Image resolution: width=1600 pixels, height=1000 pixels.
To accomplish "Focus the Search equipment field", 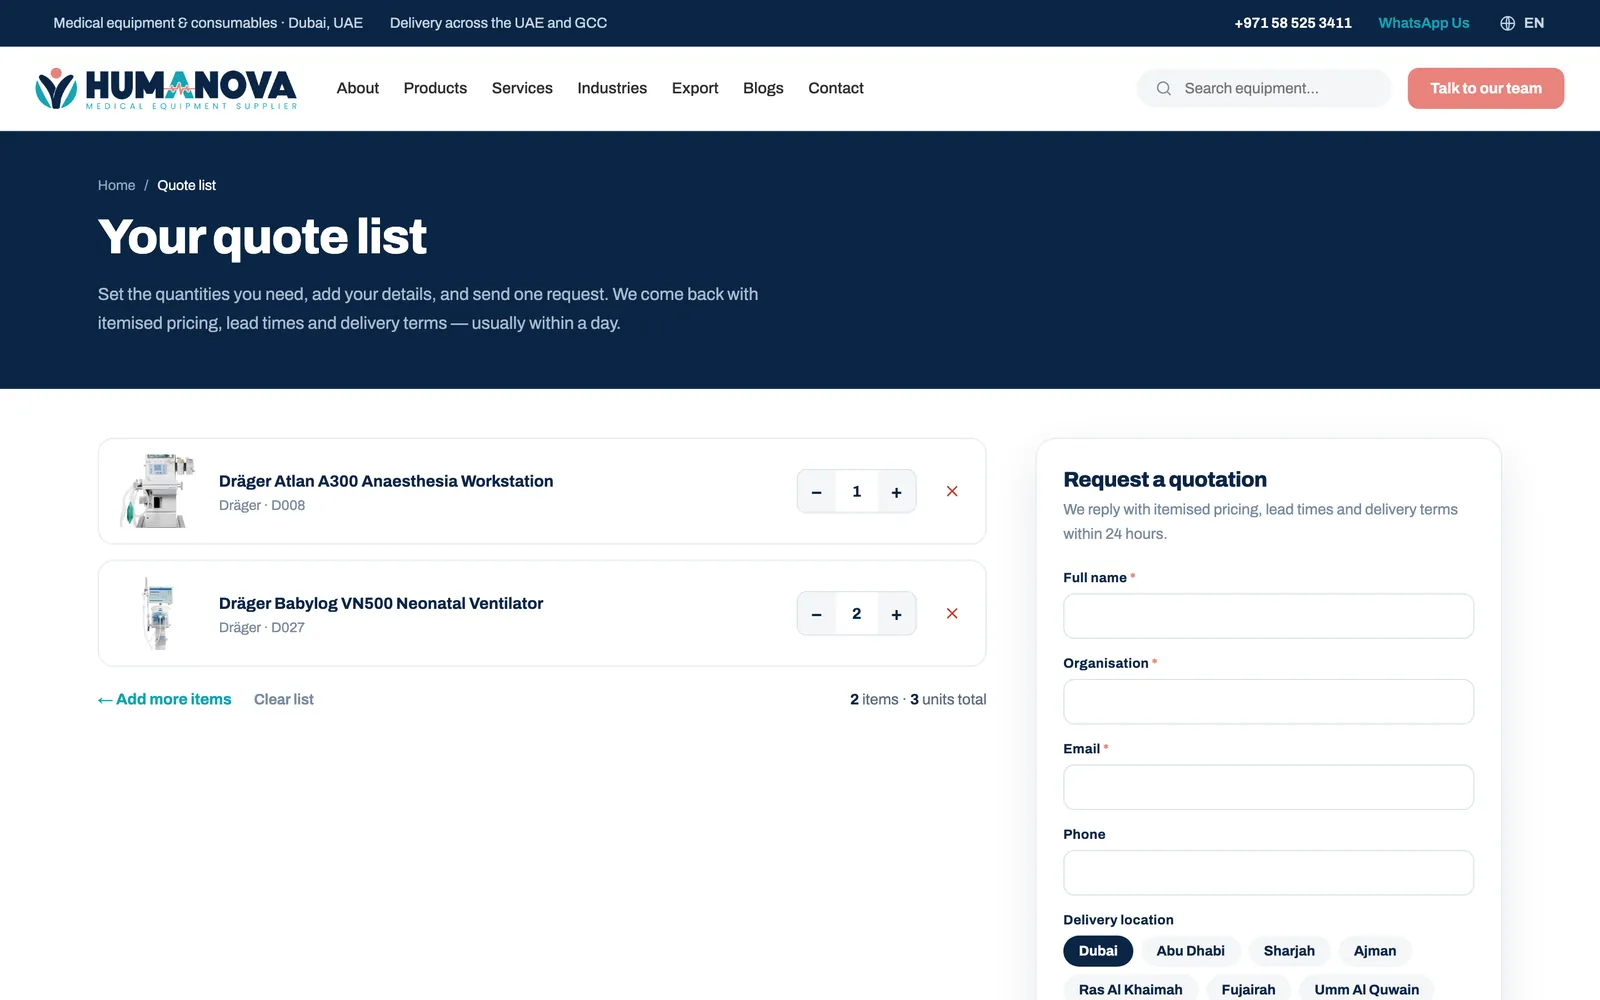I will click(x=1264, y=88).
